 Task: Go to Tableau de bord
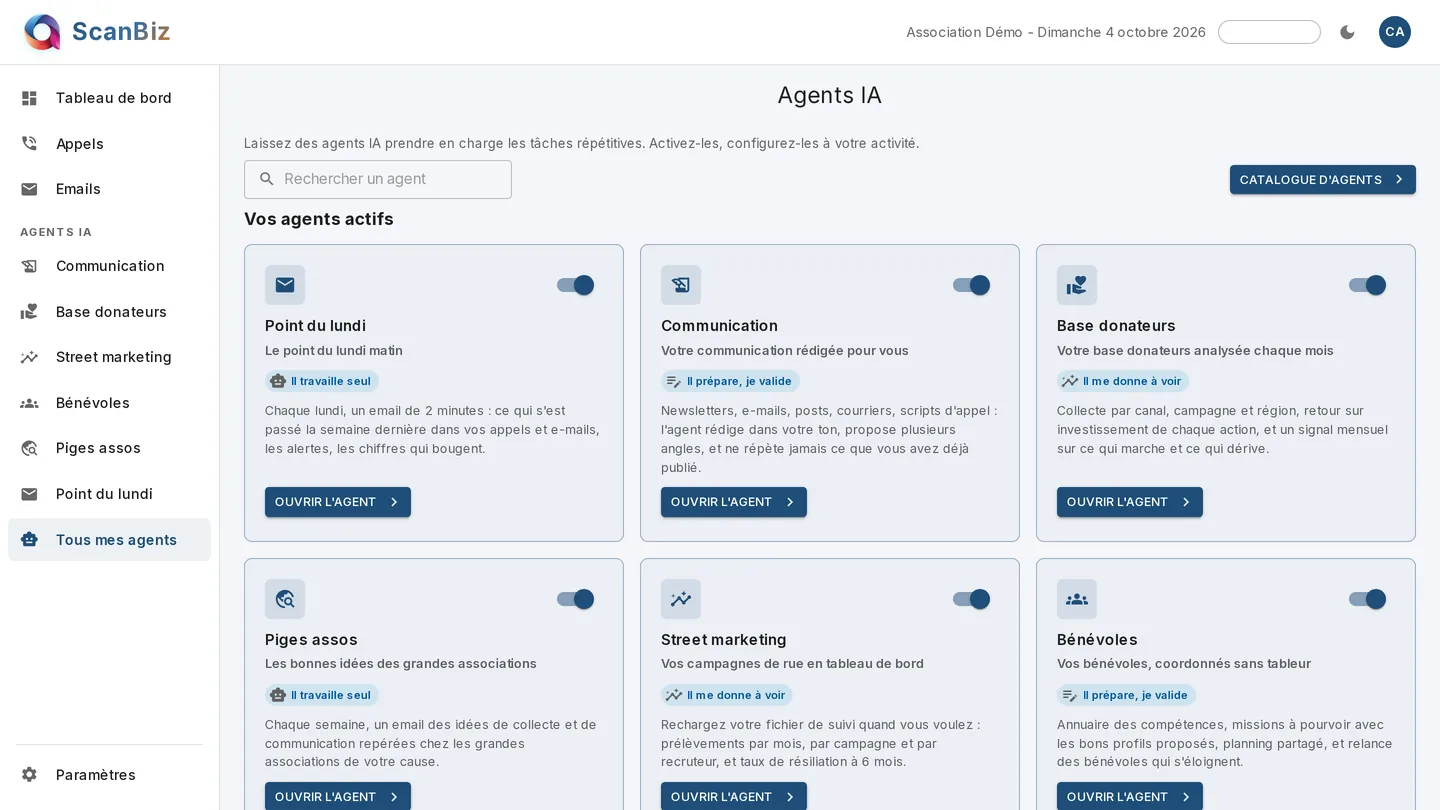tap(110, 98)
